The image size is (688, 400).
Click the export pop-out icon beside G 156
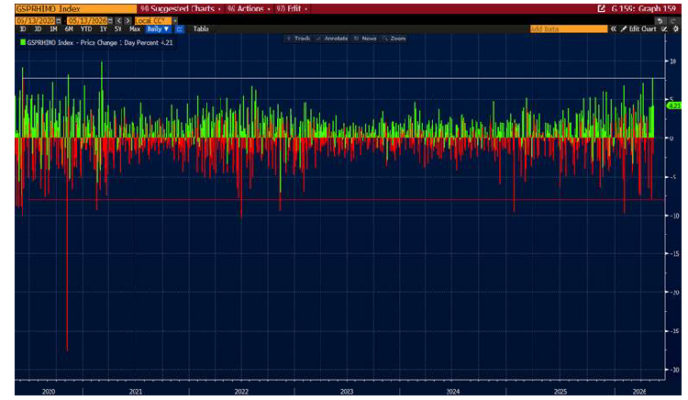(602, 8)
